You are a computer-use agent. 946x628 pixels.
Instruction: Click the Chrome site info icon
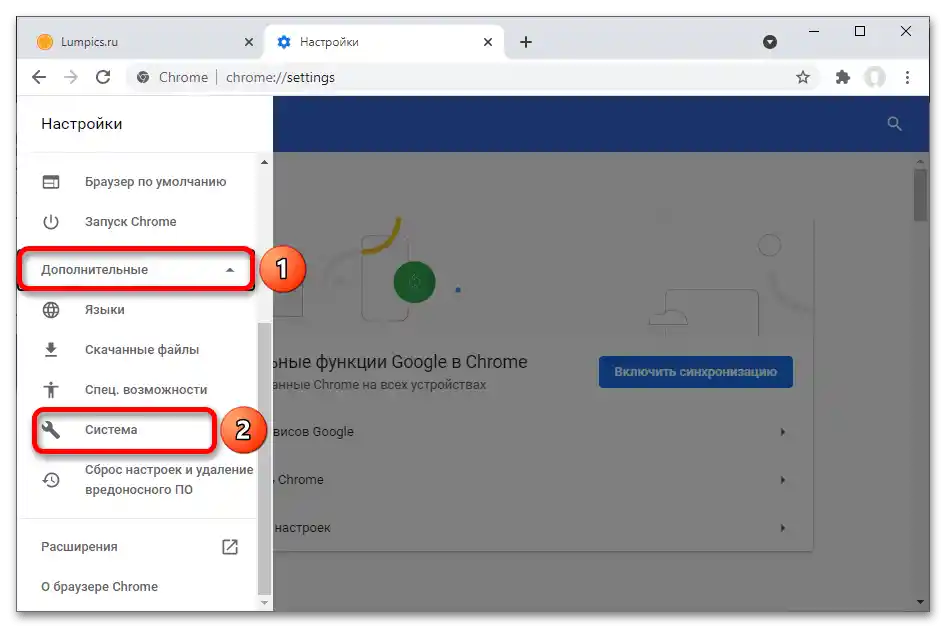click(x=143, y=77)
